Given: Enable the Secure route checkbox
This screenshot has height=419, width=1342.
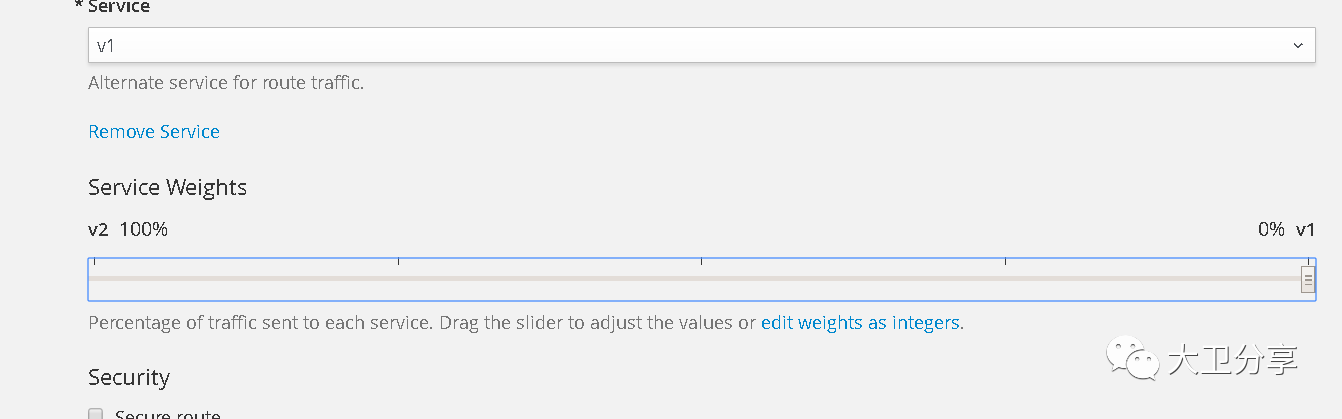Looking at the screenshot, I should [96, 414].
